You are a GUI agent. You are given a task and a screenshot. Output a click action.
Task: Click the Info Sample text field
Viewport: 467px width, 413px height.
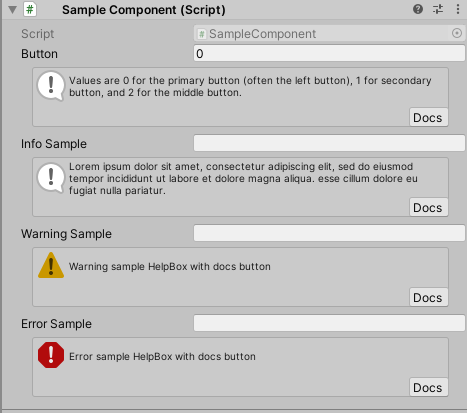coord(329,143)
